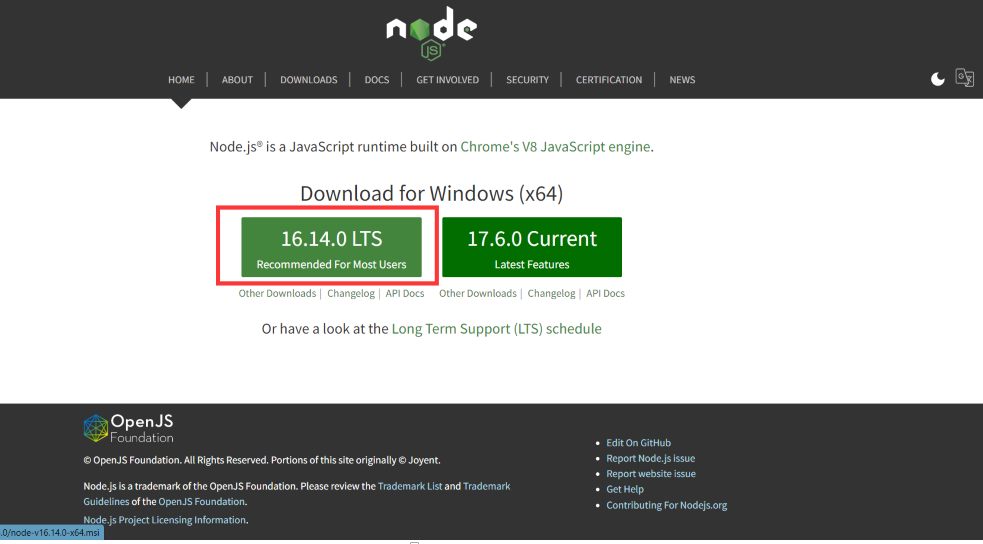Open Node.js Project Licensing Information link
The height and width of the screenshot is (544, 983).
(x=164, y=520)
